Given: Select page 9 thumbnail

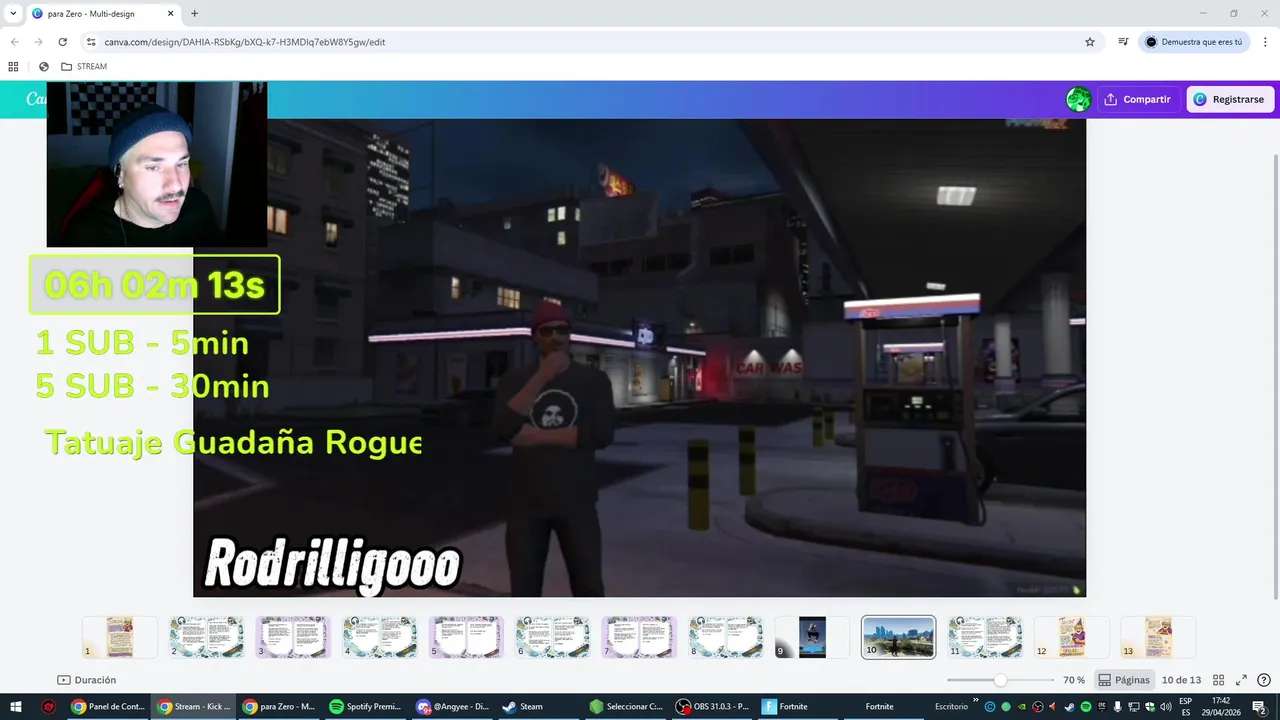Looking at the screenshot, I should coord(812,637).
